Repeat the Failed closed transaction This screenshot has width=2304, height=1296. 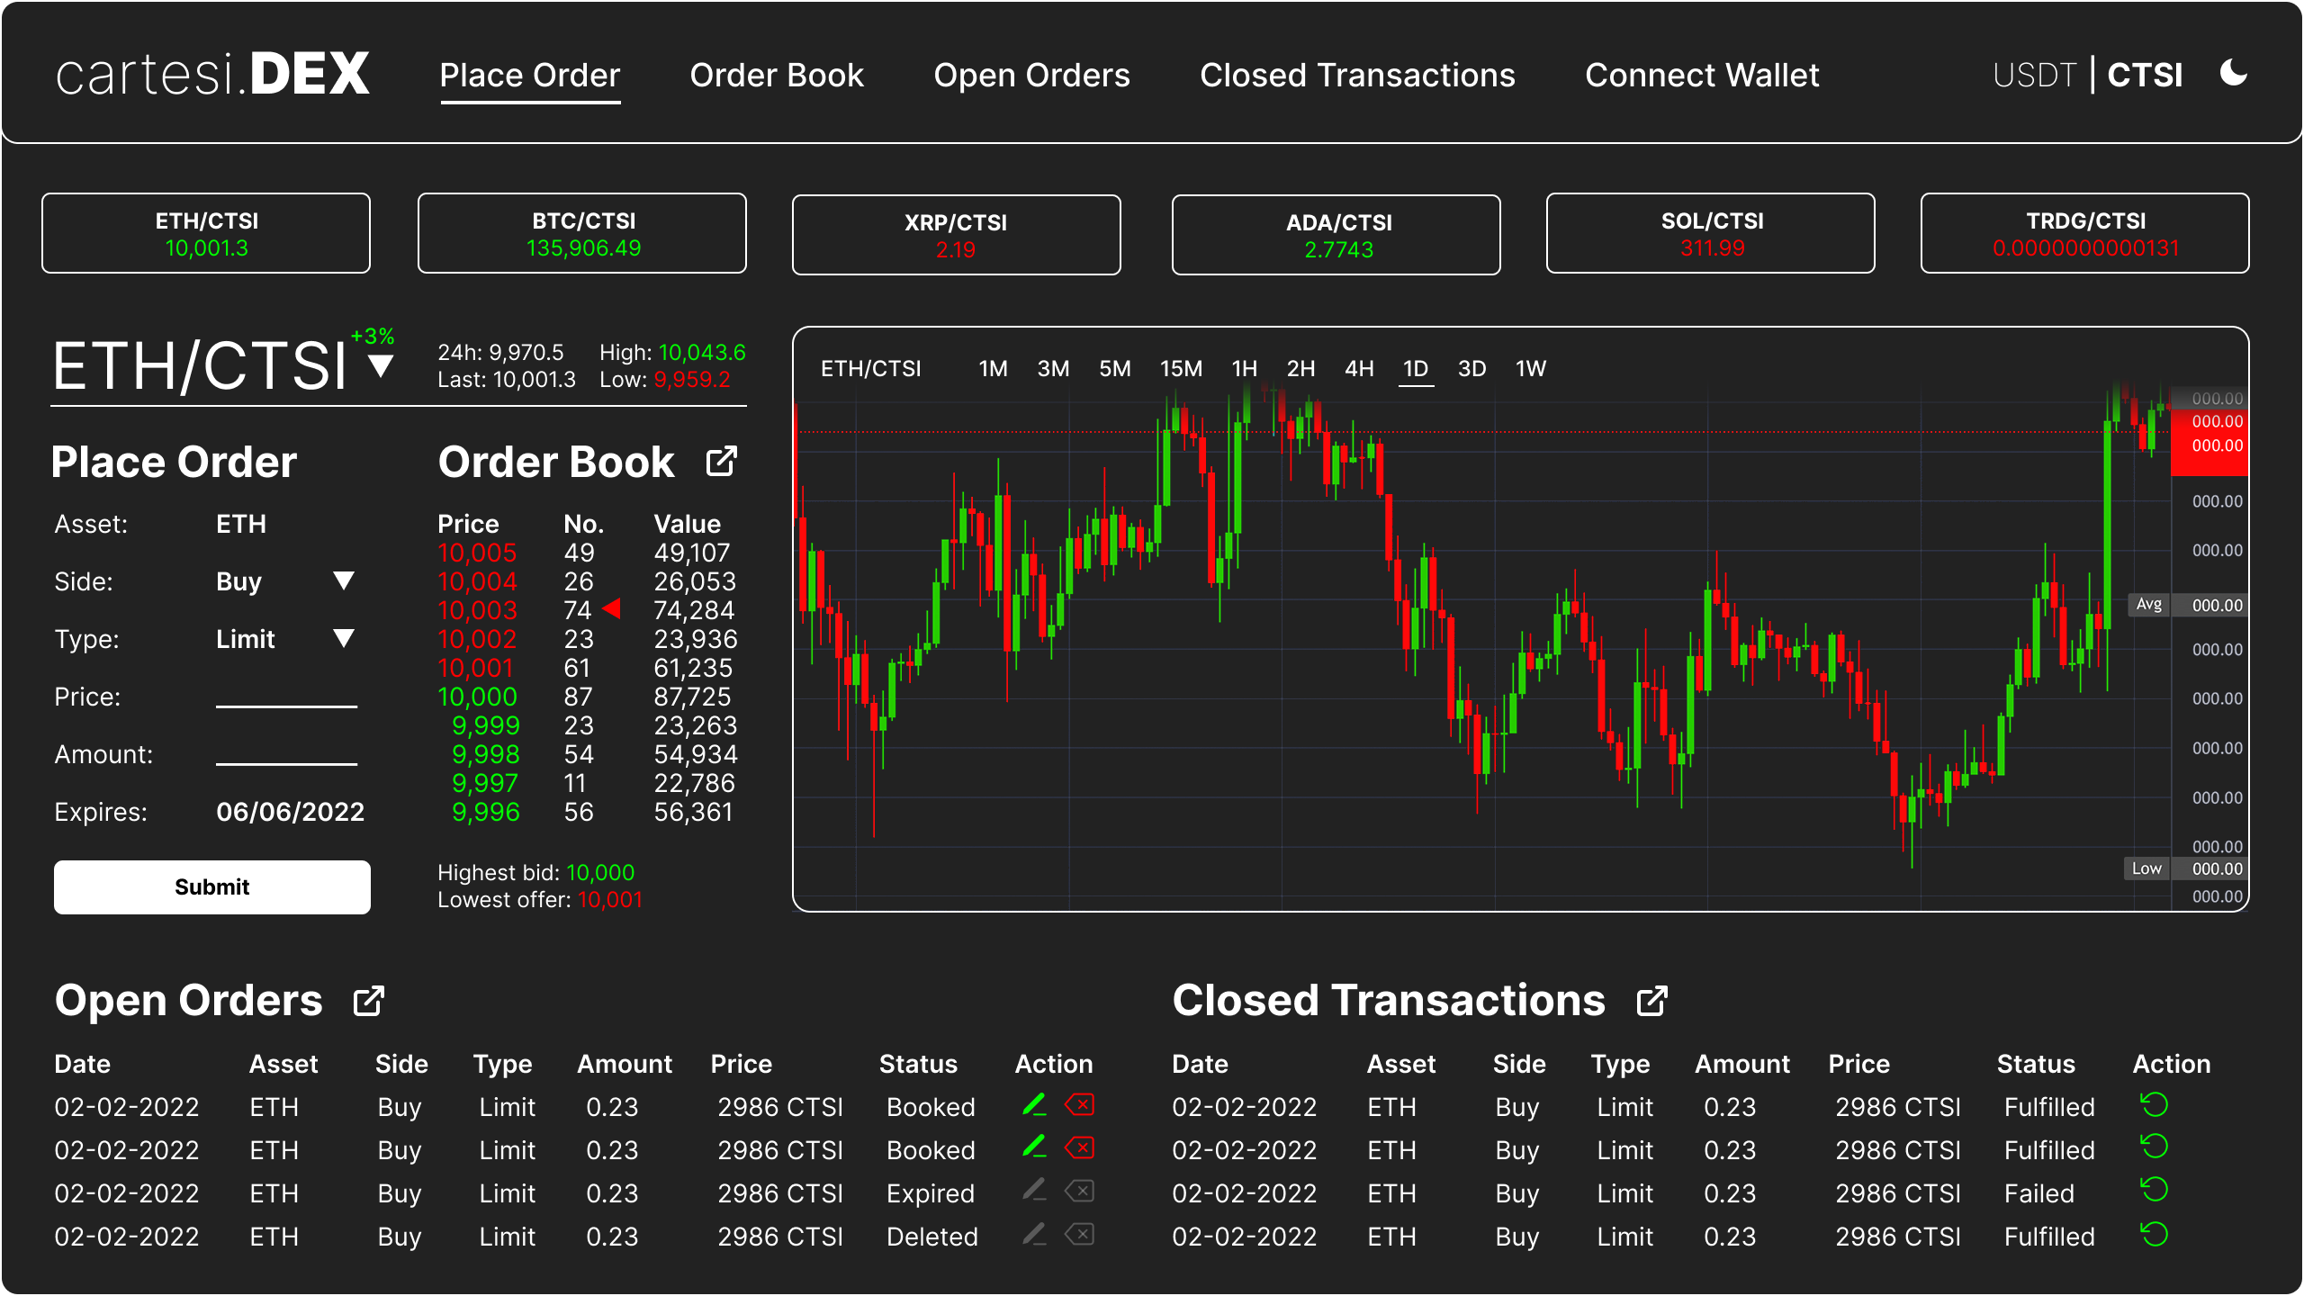(x=2154, y=1191)
